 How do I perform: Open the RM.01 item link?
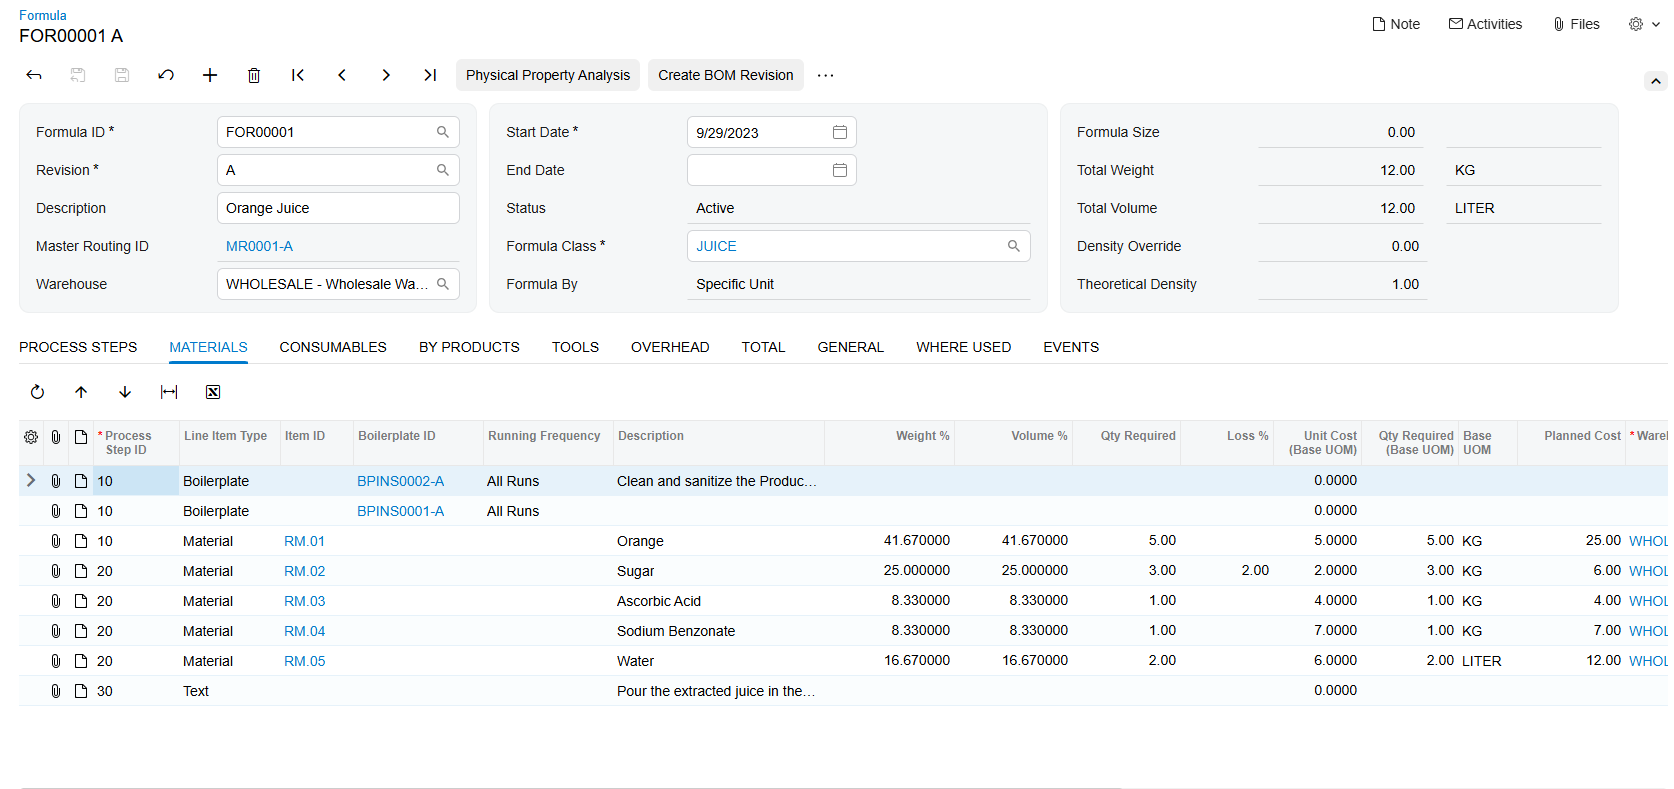pyautogui.click(x=304, y=541)
